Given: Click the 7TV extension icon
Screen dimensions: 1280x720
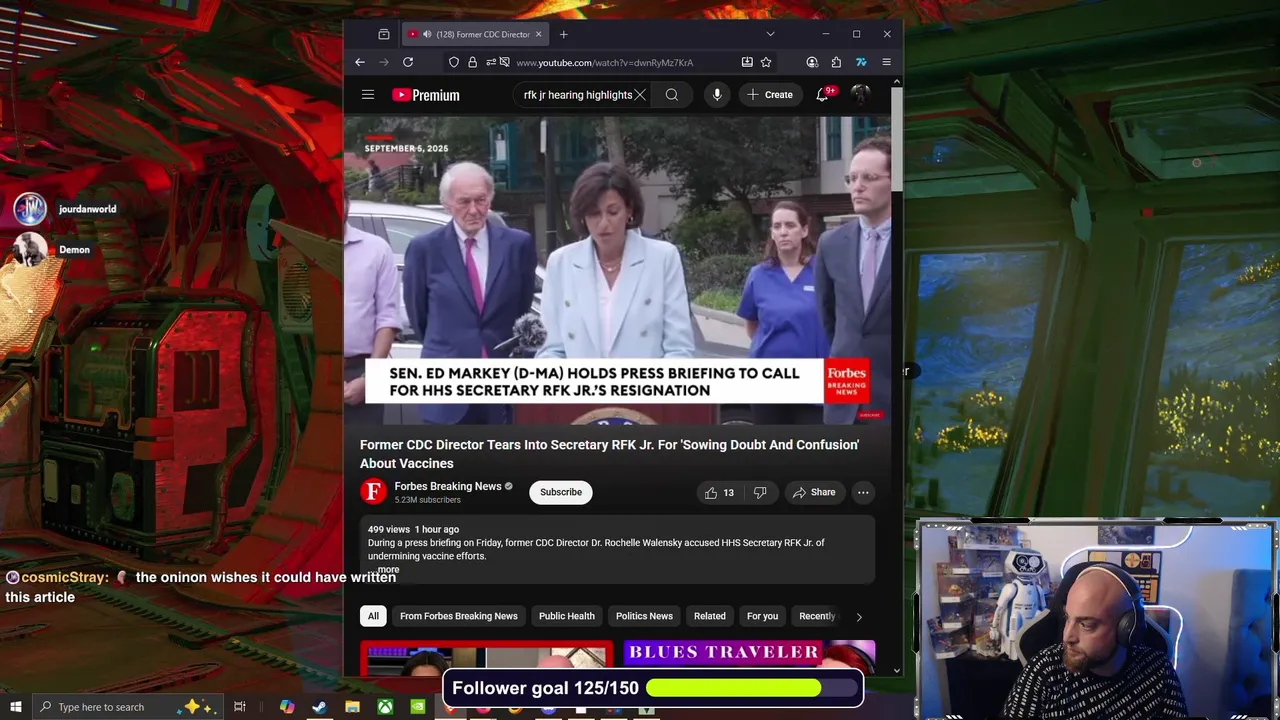Looking at the screenshot, I should pos(861,62).
